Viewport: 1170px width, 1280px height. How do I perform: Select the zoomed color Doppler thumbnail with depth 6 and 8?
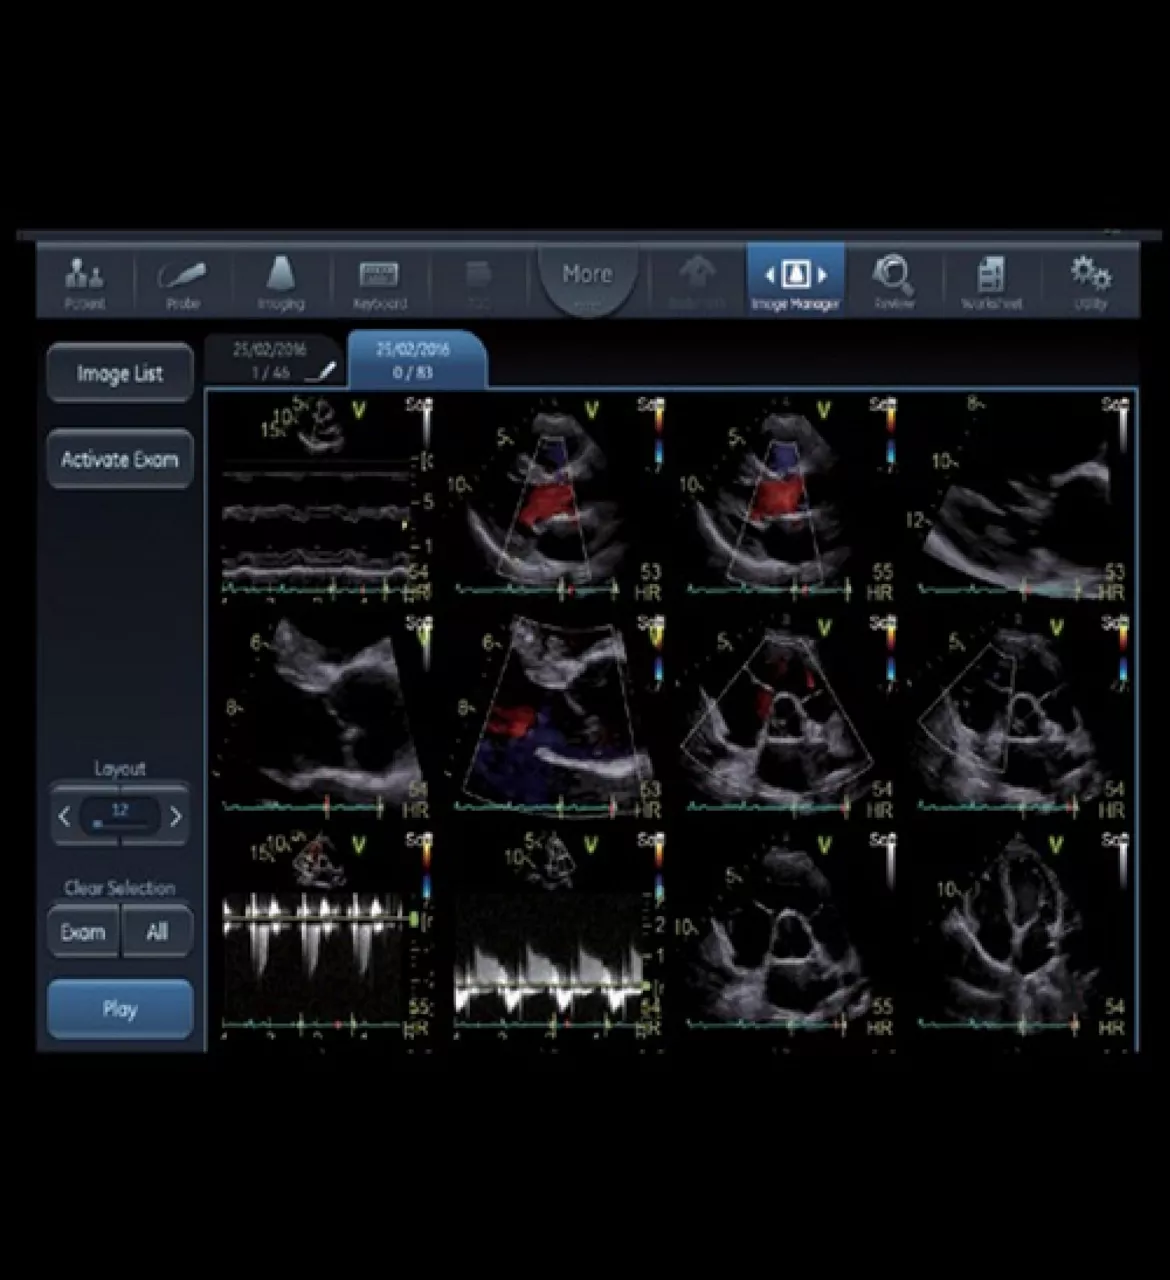coord(555,717)
